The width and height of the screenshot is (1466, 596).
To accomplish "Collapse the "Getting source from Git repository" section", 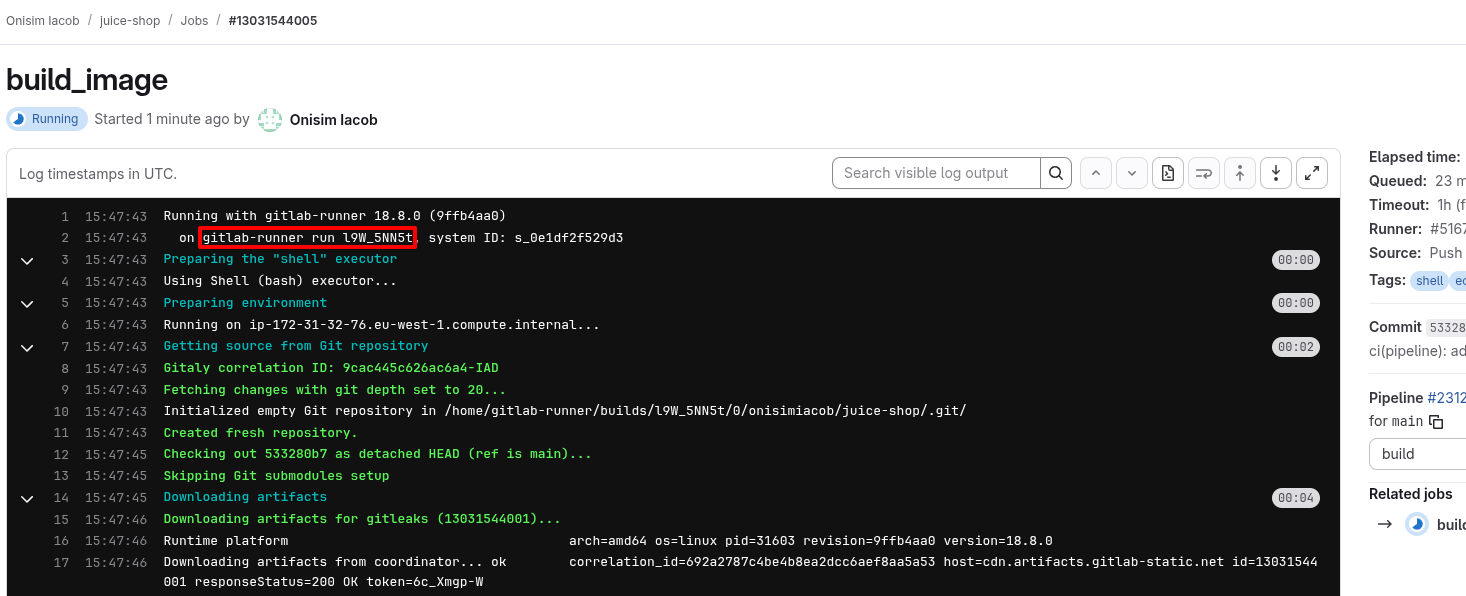I will pos(27,347).
